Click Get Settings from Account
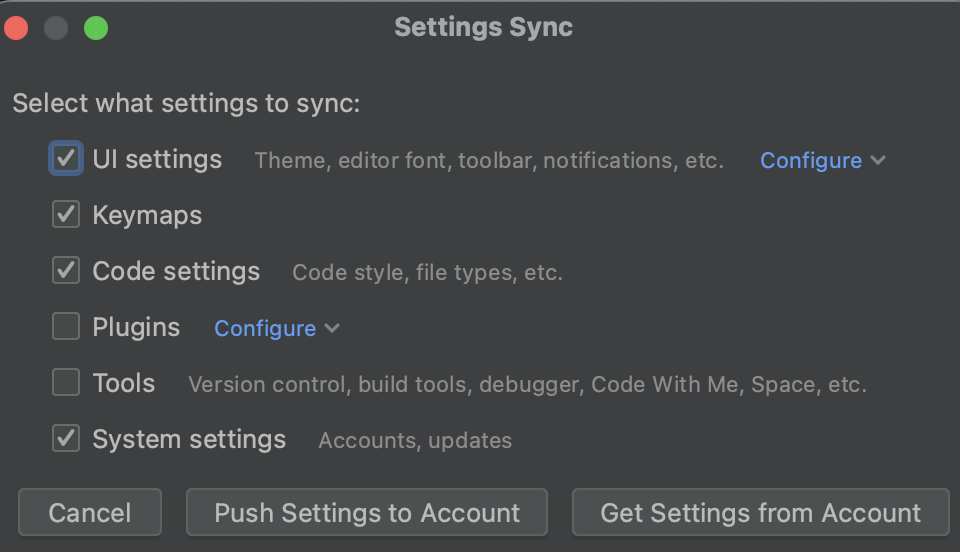The width and height of the screenshot is (960, 552). (760, 513)
